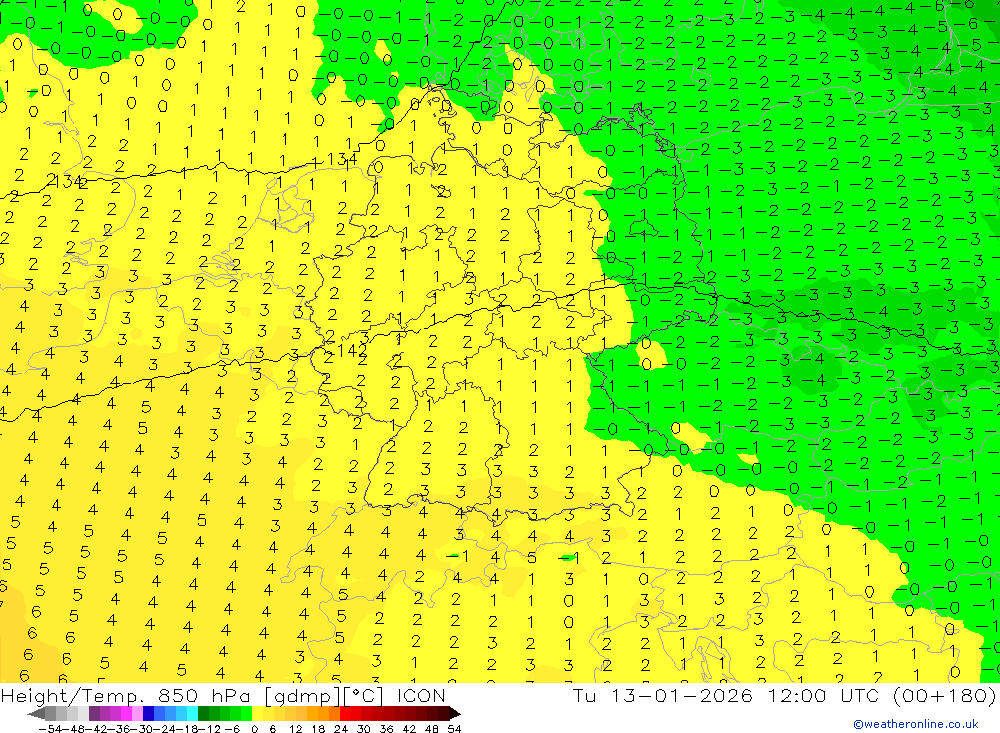Screen dimensions: 1000x733
Task: Click the -54 legend scale label
Action: (50, 729)
